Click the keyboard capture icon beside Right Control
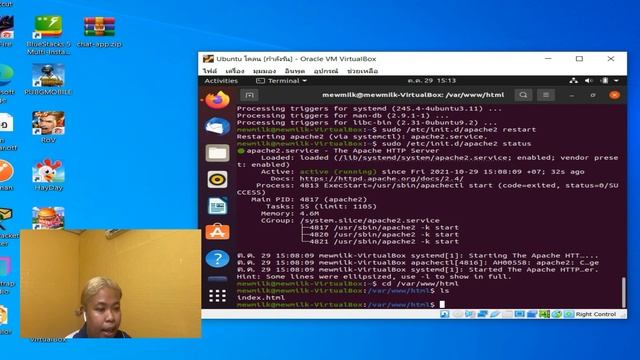The image size is (640, 360). pos(569,314)
